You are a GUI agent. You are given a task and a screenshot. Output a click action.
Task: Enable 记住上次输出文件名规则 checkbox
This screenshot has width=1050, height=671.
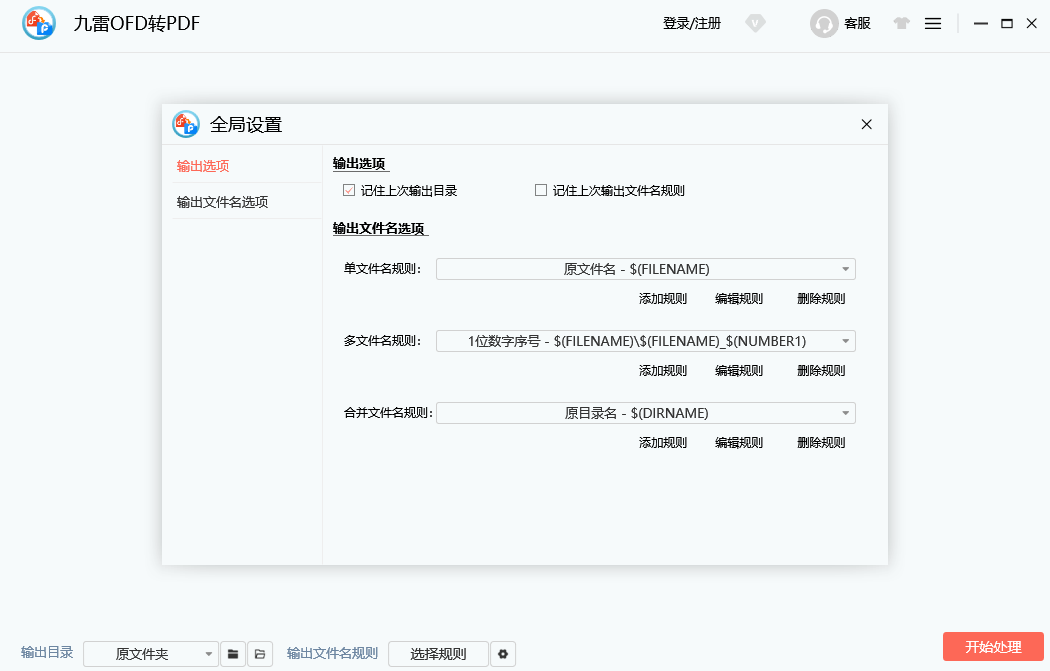[540, 189]
